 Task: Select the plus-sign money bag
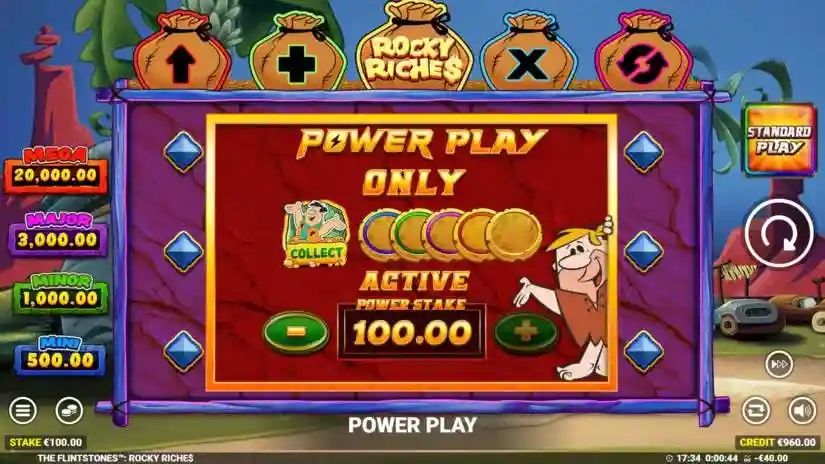pyautogui.click(x=297, y=53)
